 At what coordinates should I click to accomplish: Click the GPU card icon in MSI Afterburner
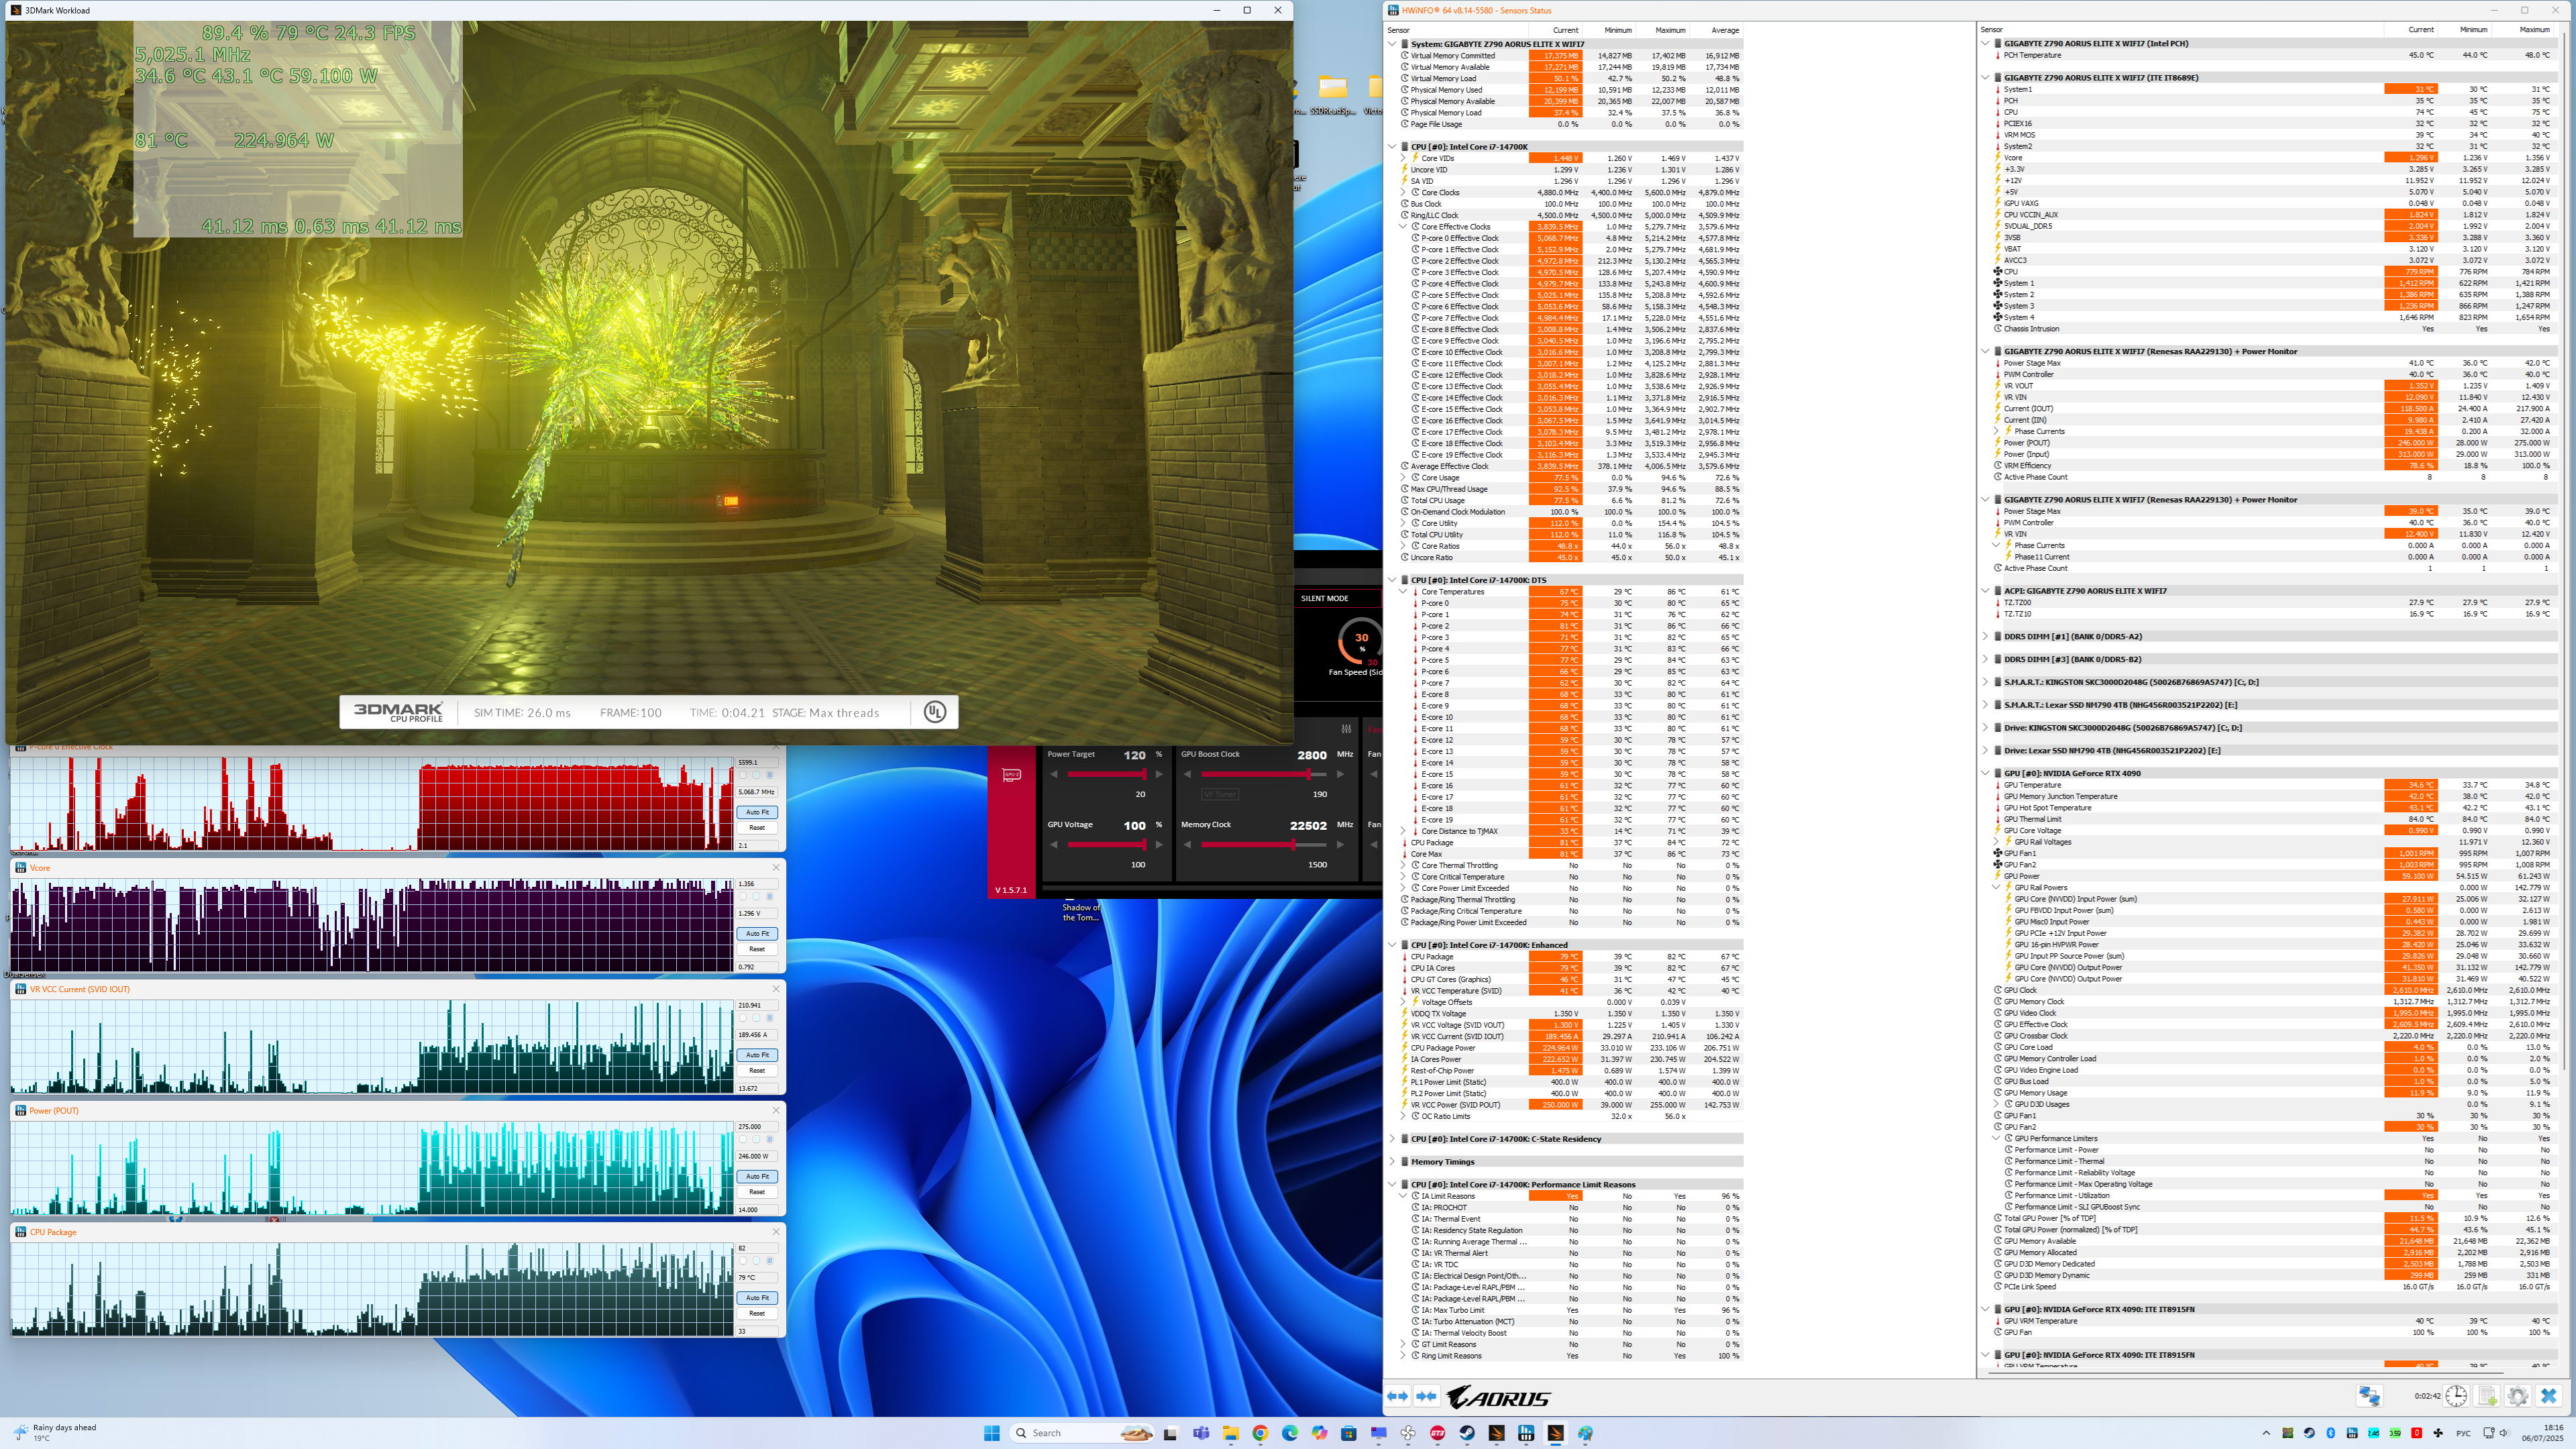click(x=1011, y=775)
